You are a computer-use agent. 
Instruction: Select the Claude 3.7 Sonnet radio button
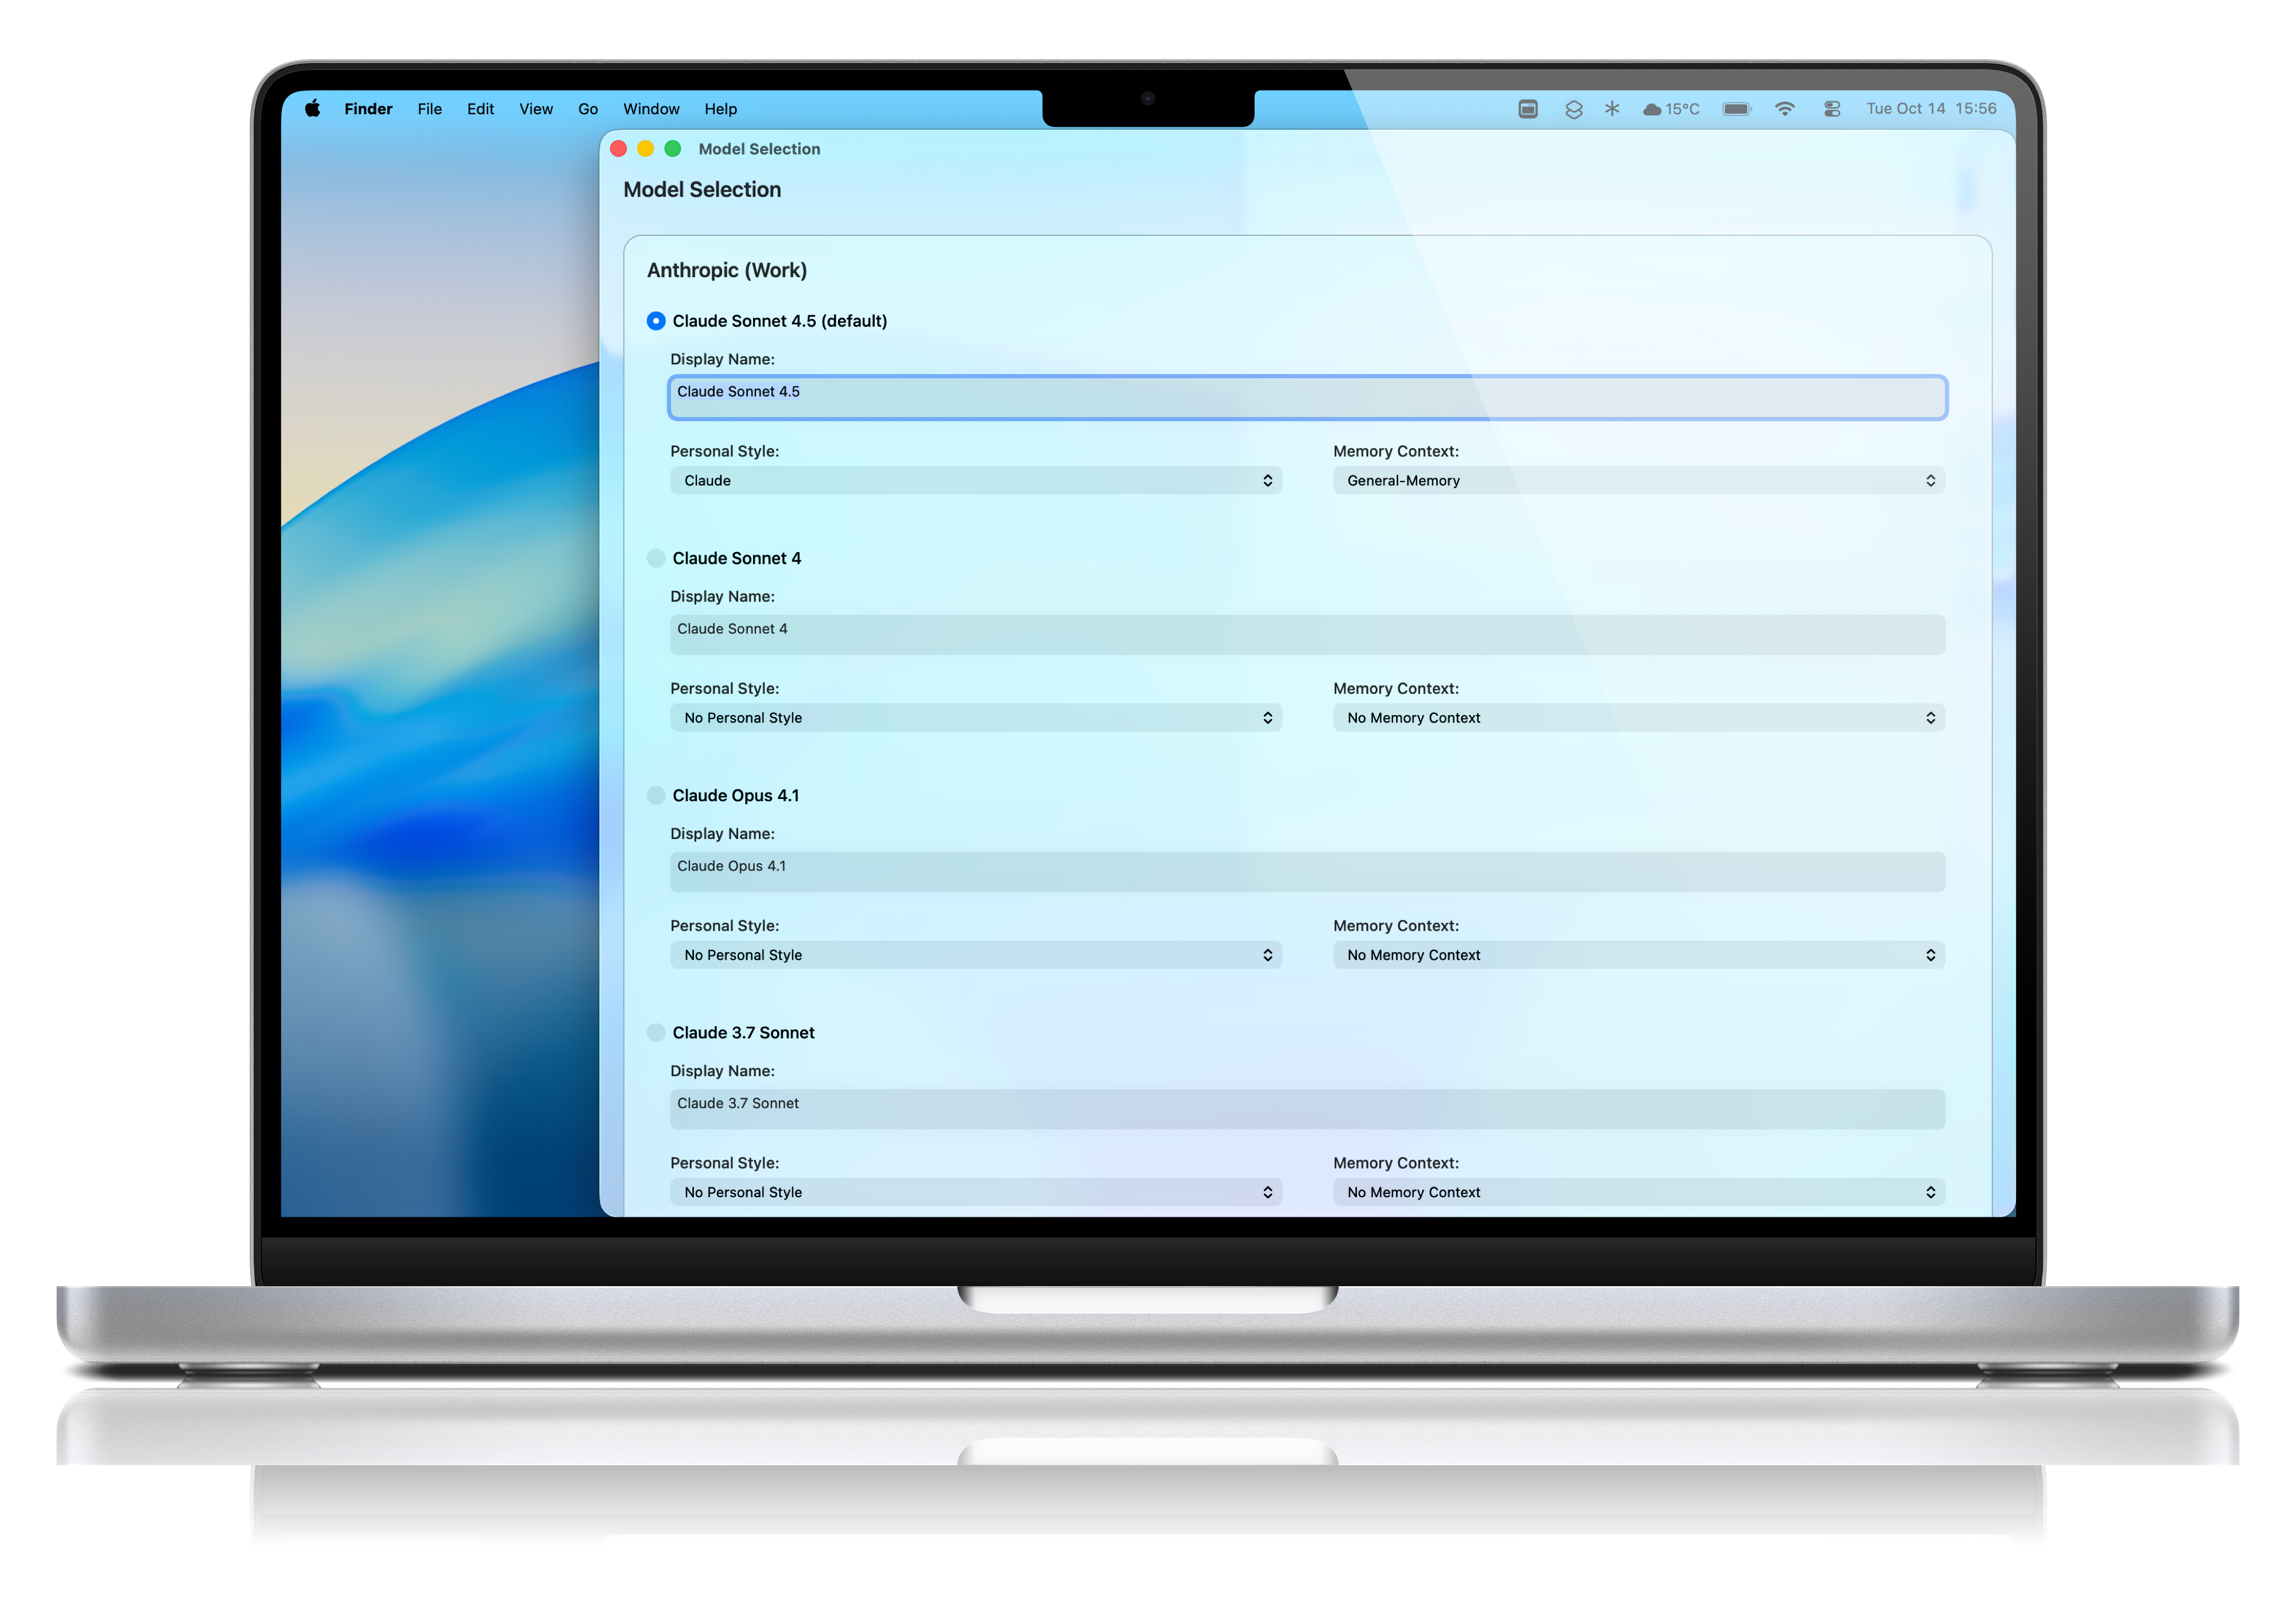[x=656, y=1032]
